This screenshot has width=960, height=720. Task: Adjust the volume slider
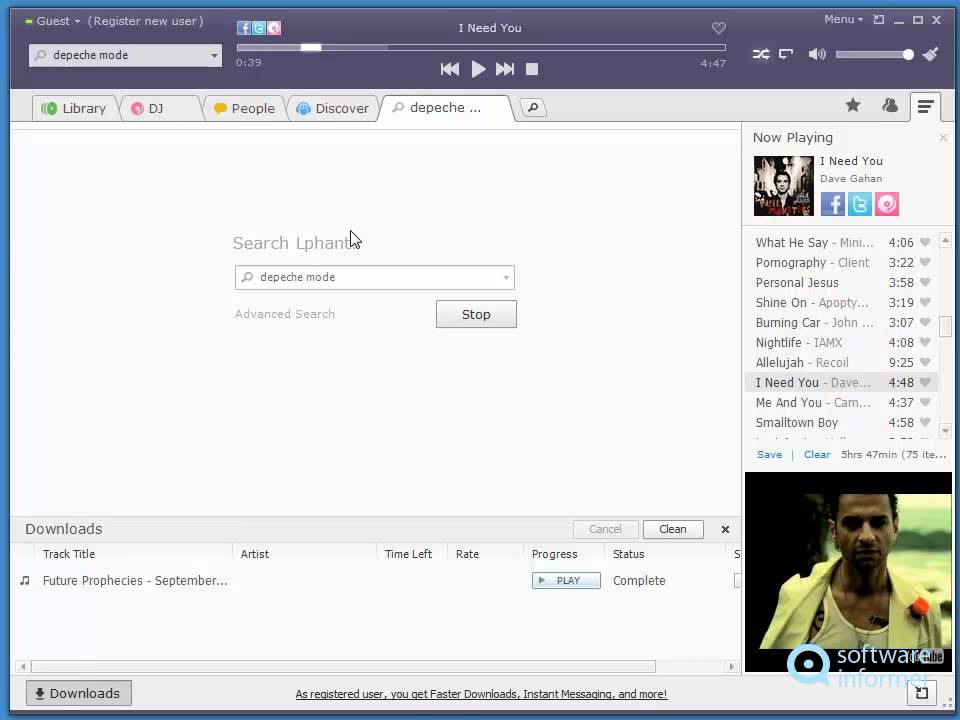(x=874, y=54)
